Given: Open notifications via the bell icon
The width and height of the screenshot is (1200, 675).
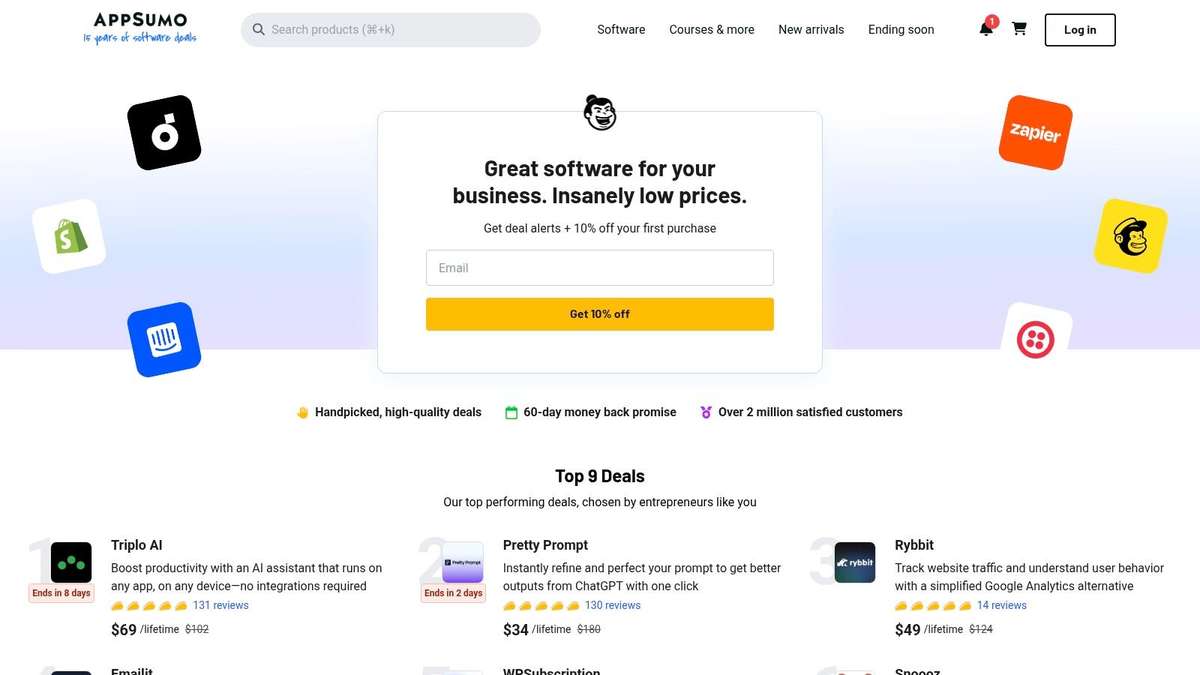Looking at the screenshot, I should 984,30.
